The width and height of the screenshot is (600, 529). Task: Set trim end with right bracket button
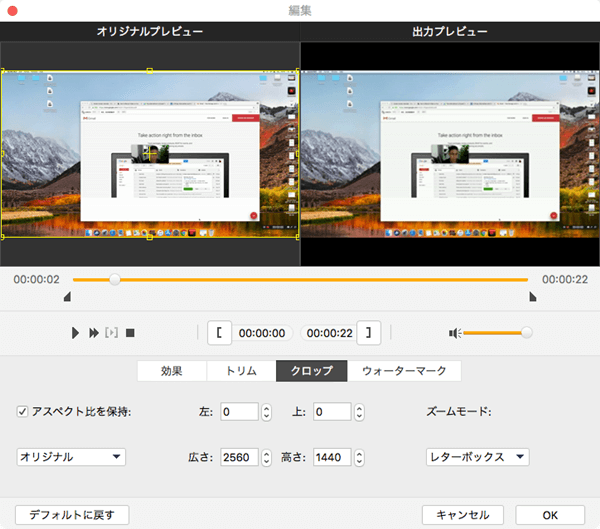pos(371,333)
